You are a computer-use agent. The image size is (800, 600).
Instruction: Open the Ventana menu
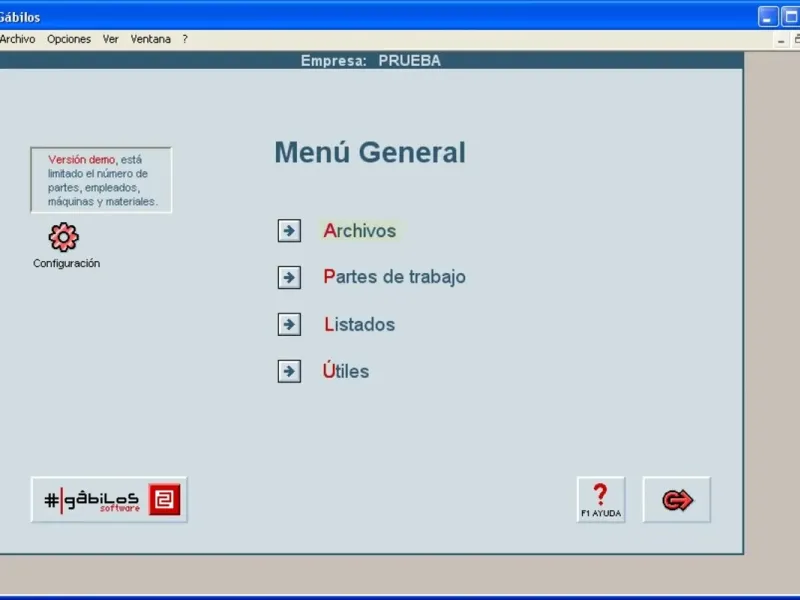[151, 39]
